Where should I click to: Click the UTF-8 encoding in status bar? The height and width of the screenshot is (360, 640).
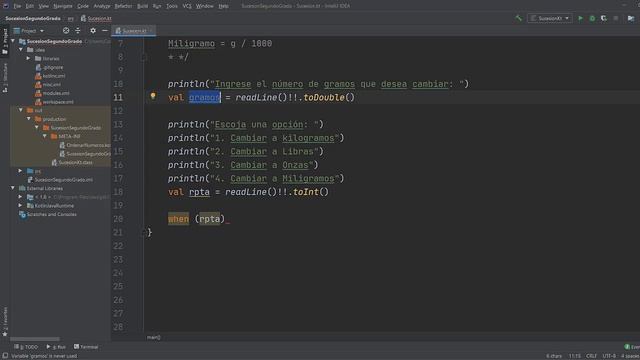pos(609,356)
